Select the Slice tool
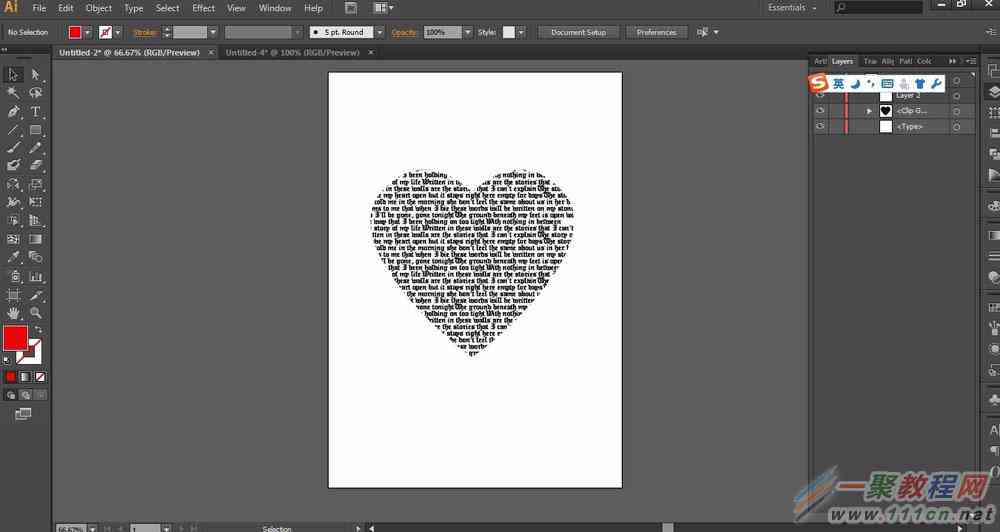 click(x=36, y=295)
